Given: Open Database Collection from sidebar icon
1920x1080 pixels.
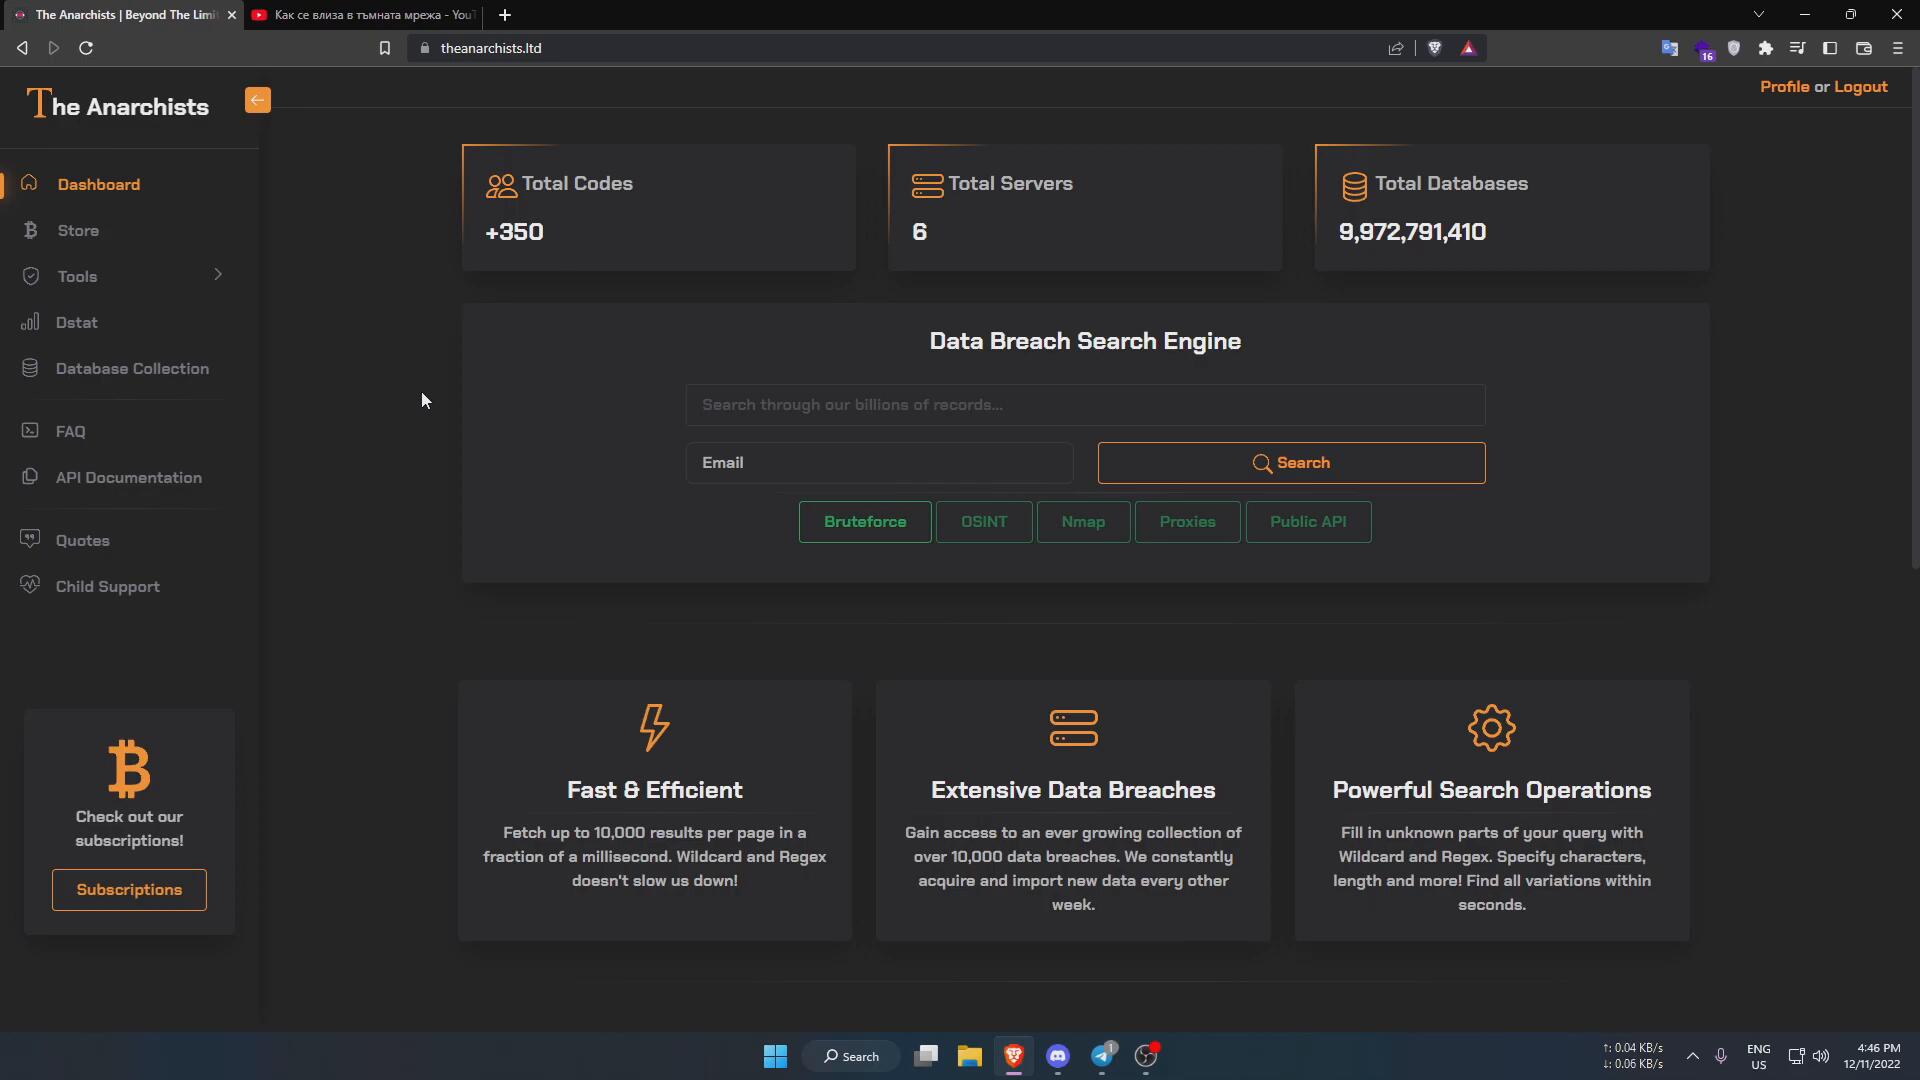Looking at the screenshot, I should [x=30, y=368].
